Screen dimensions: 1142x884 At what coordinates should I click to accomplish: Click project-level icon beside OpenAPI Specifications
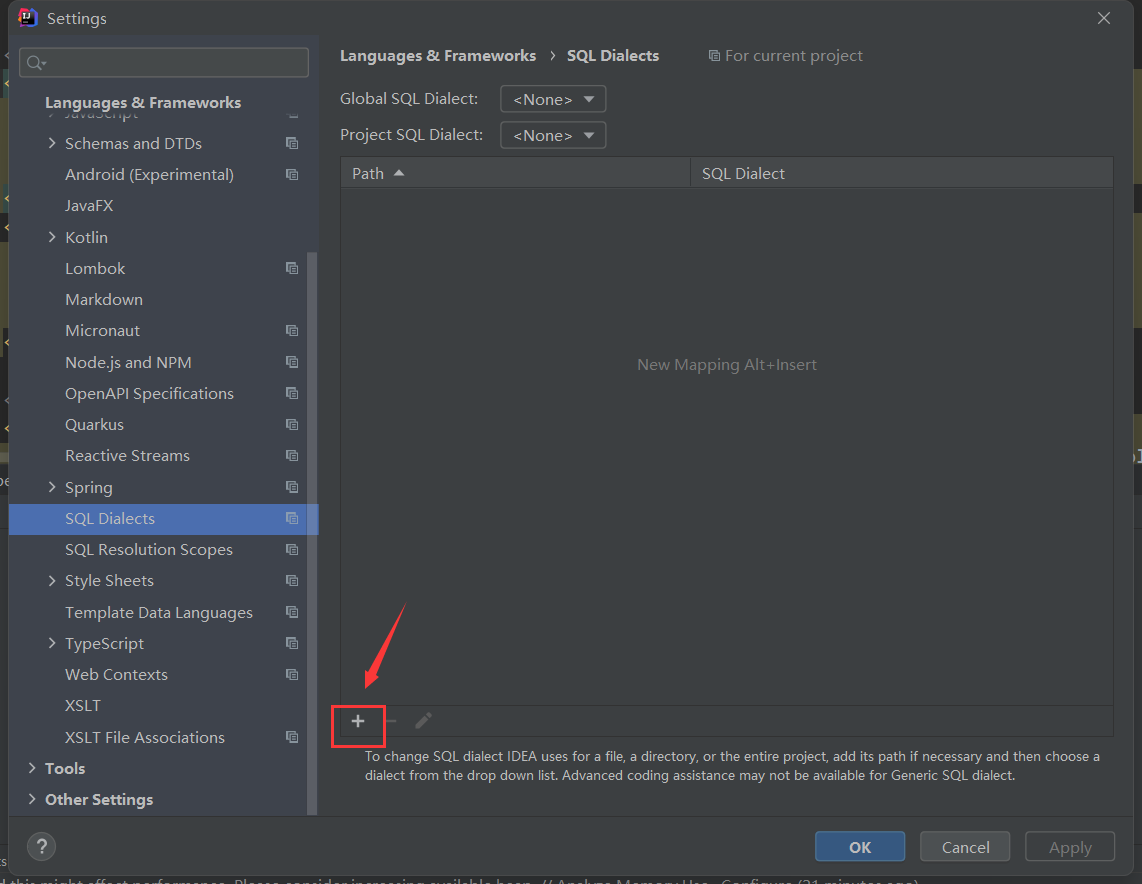[292, 394]
